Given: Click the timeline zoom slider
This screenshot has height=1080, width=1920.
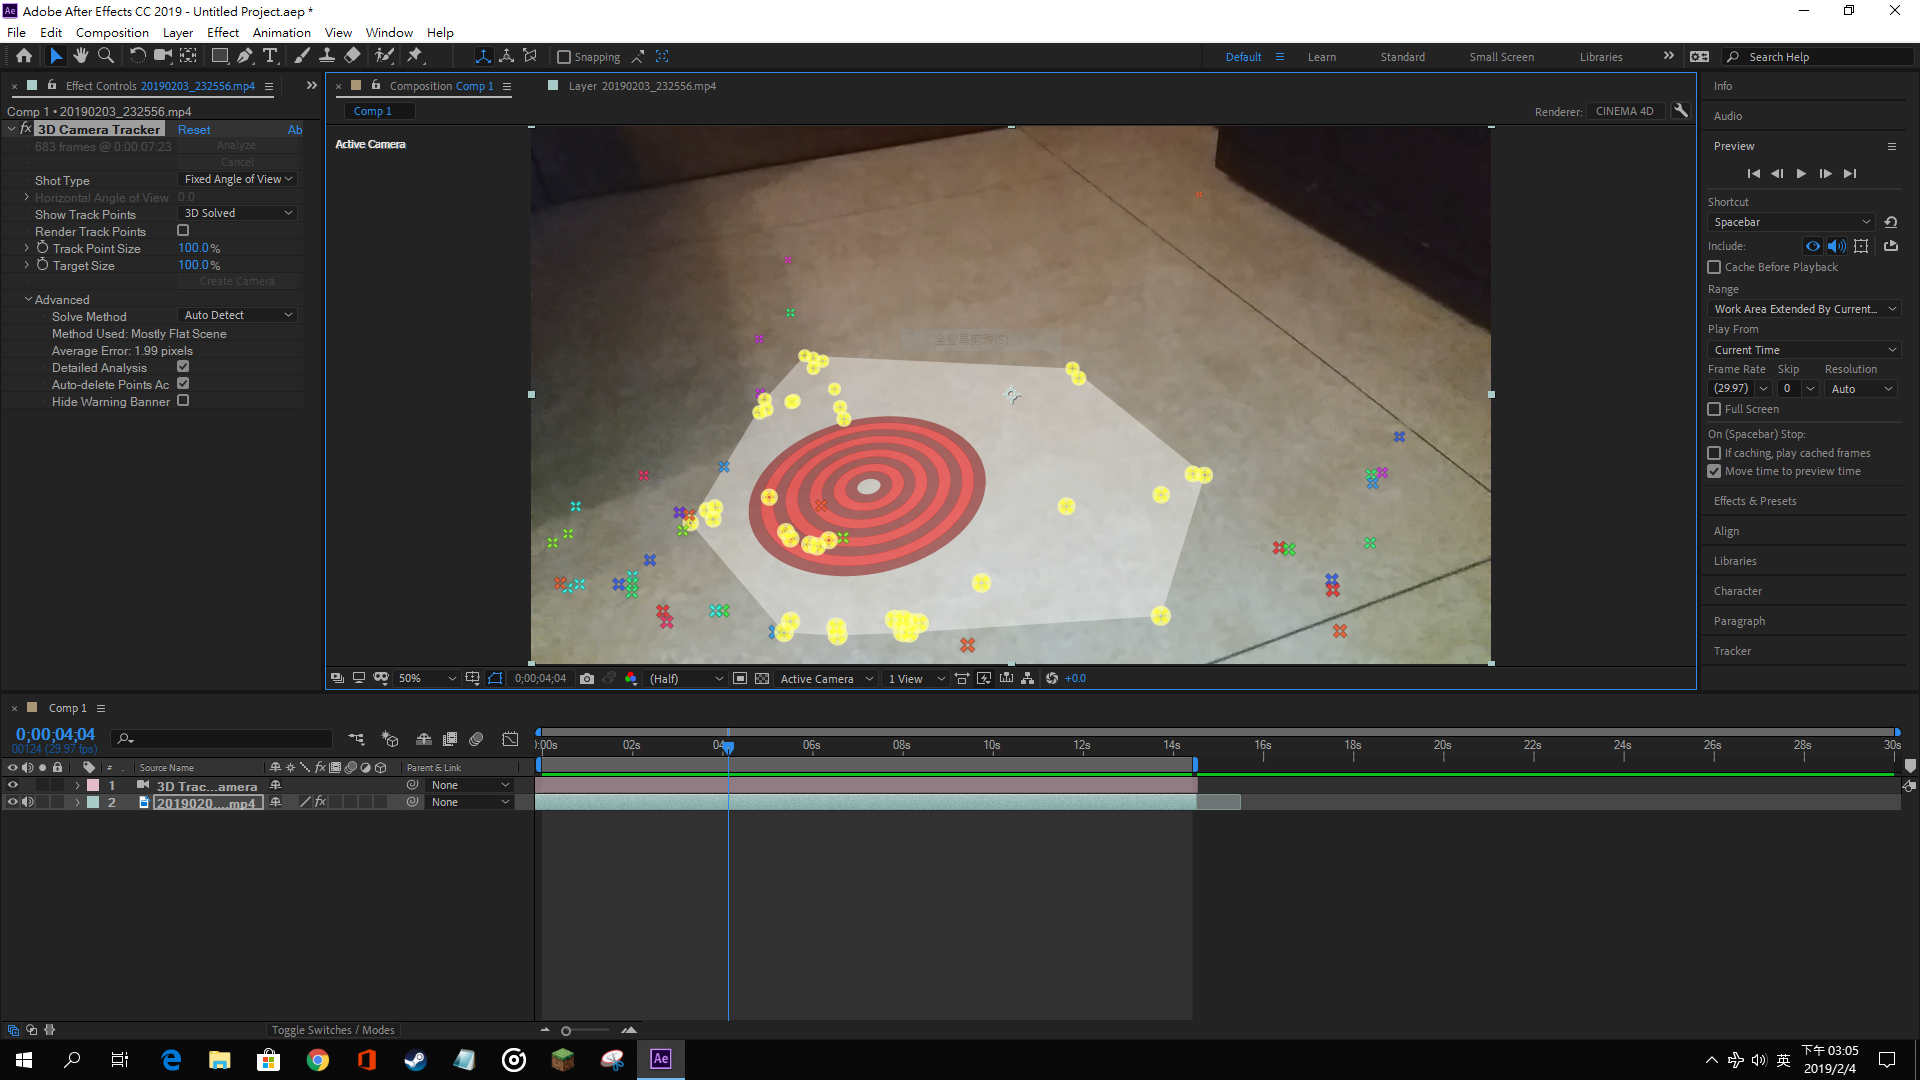Looking at the screenshot, I should coord(566,1030).
